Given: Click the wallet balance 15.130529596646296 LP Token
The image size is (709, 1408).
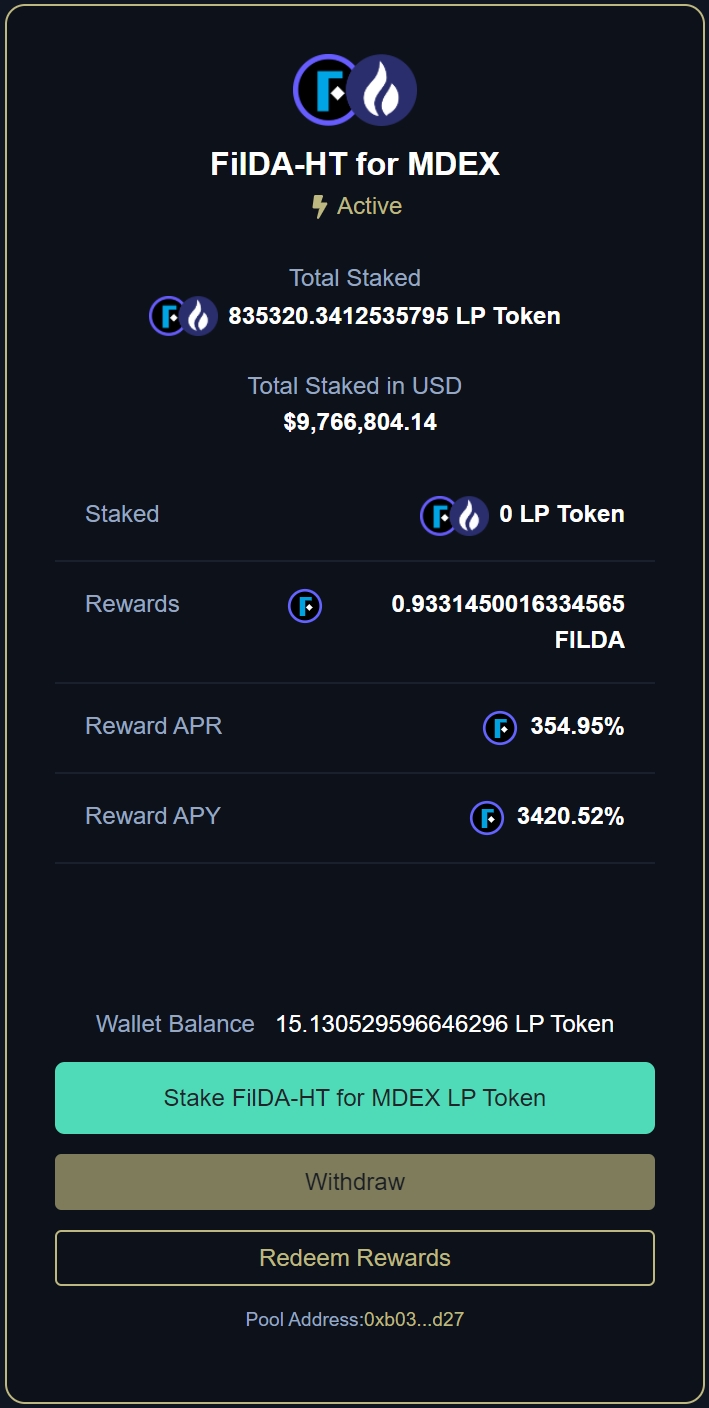Looking at the screenshot, I should [x=444, y=1024].
